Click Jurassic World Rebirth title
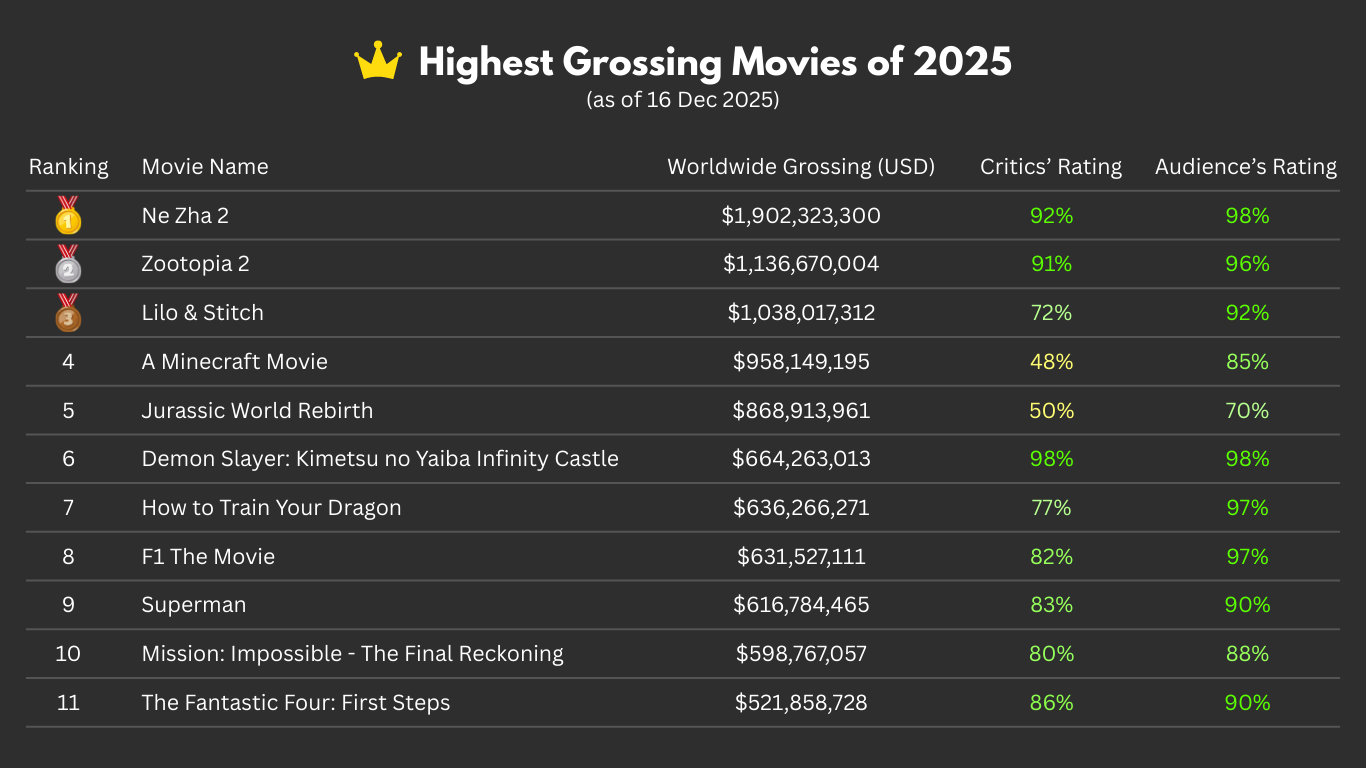The width and height of the screenshot is (1366, 768). click(x=257, y=411)
